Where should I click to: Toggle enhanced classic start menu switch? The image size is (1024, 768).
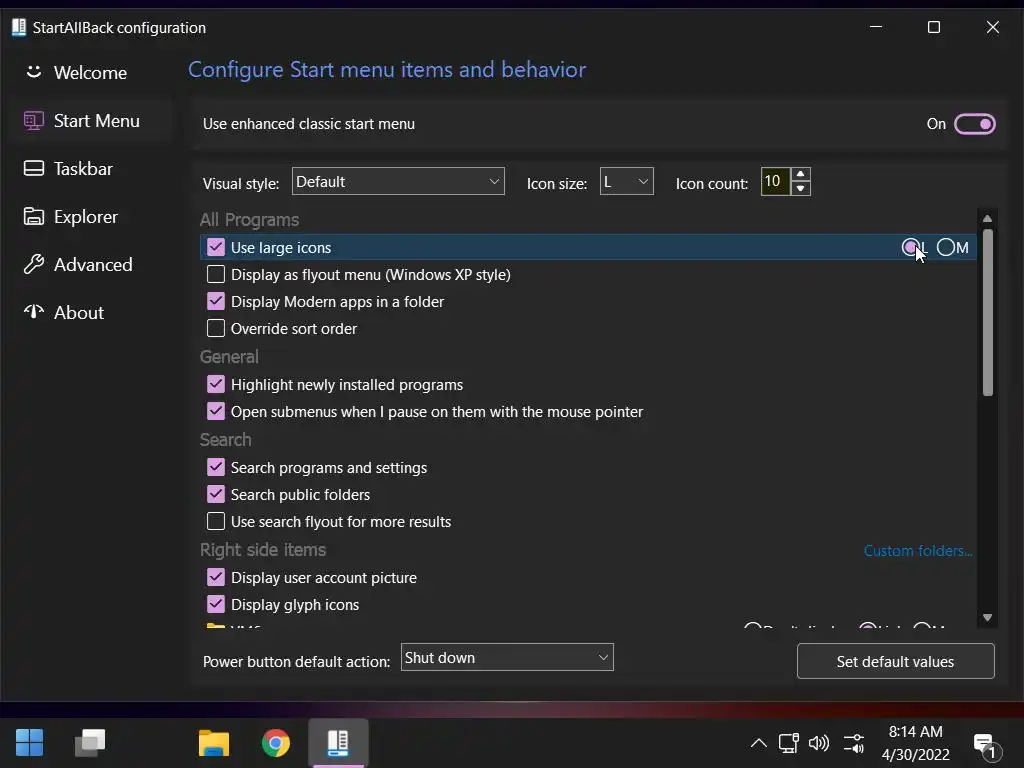pos(974,123)
